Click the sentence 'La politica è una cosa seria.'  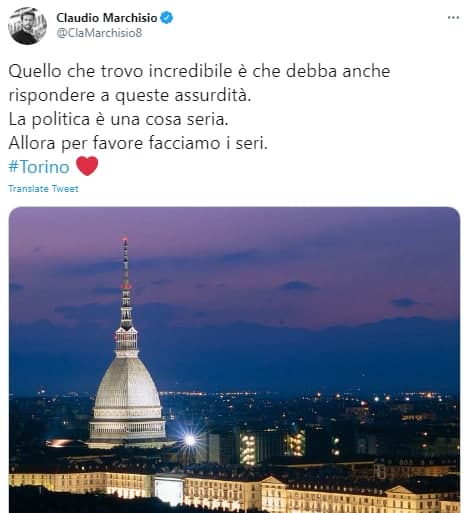(x=118, y=119)
